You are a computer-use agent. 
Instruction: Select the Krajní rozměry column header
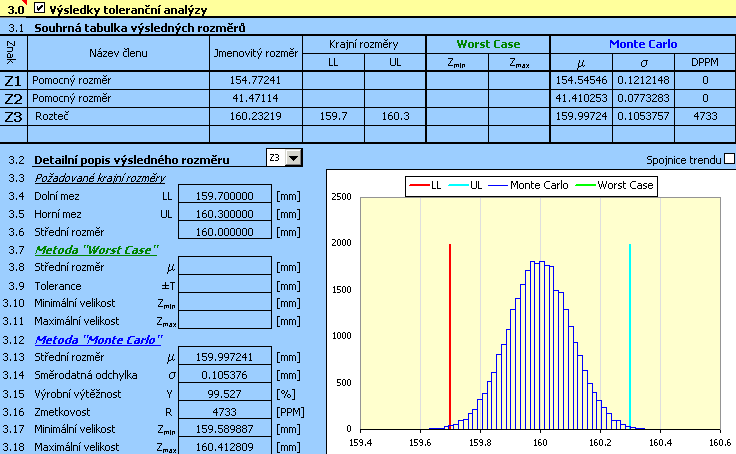[x=364, y=44]
